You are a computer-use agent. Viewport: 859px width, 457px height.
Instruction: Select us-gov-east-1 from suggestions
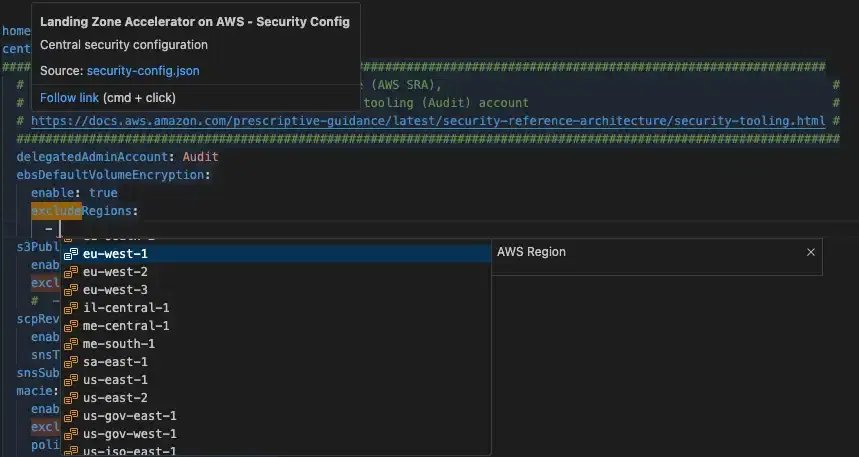(x=276, y=416)
